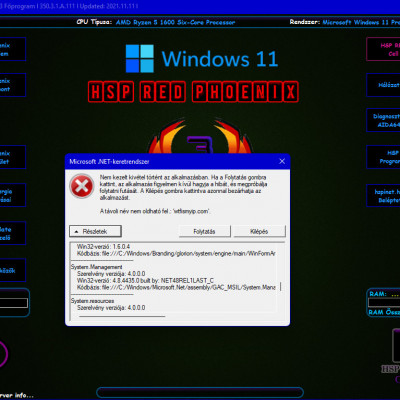Click the Kilépés button
Image resolution: width=400 pixels, height=400 pixels.
(x=259, y=231)
